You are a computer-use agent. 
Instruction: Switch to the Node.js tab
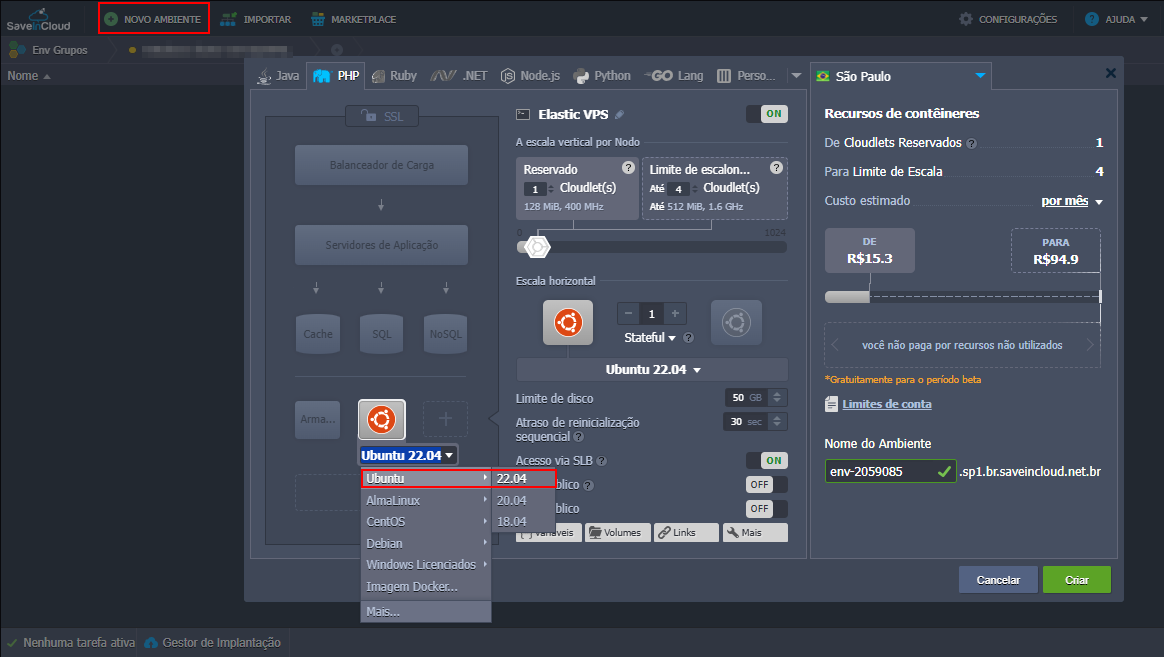(x=530, y=76)
